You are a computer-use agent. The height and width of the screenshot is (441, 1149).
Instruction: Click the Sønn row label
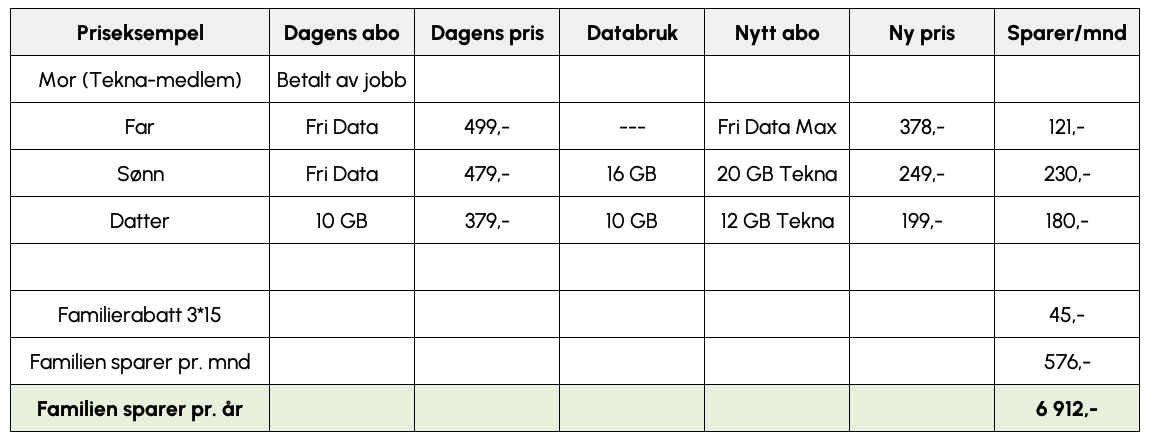coord(140,174)
